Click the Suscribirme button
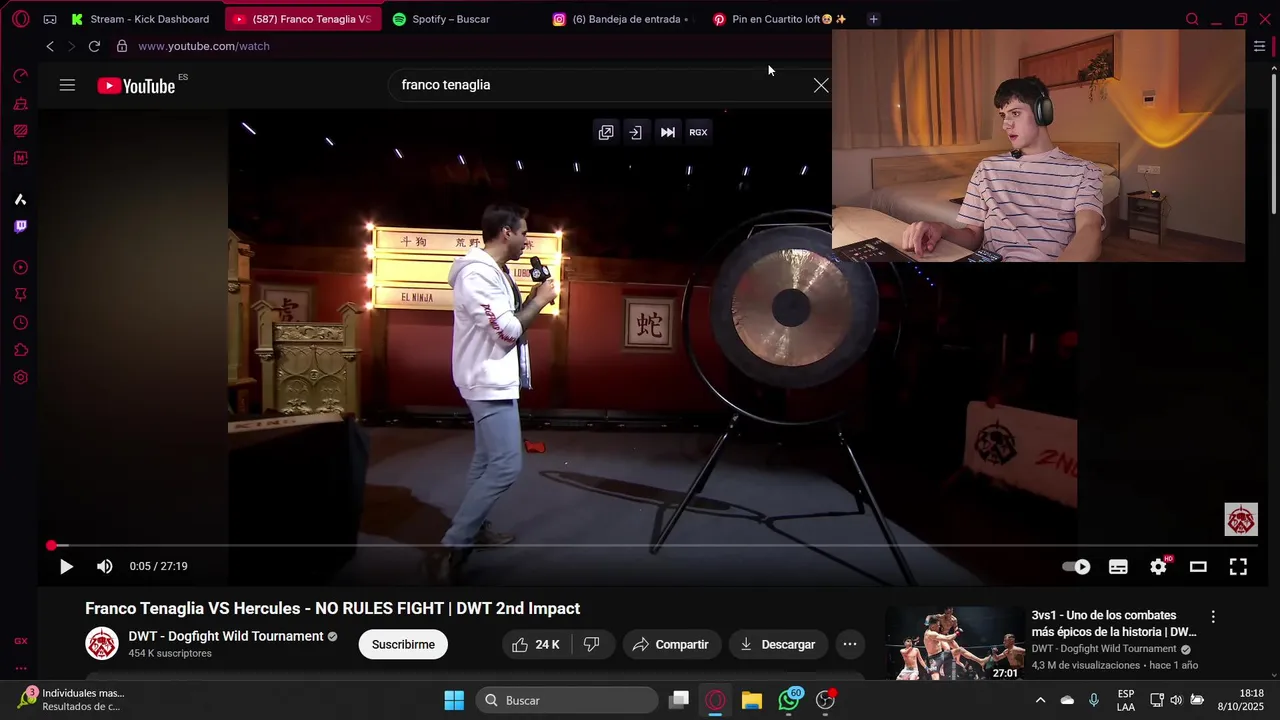This screenshot has width=1280, height=720. (x=403, y=645)
